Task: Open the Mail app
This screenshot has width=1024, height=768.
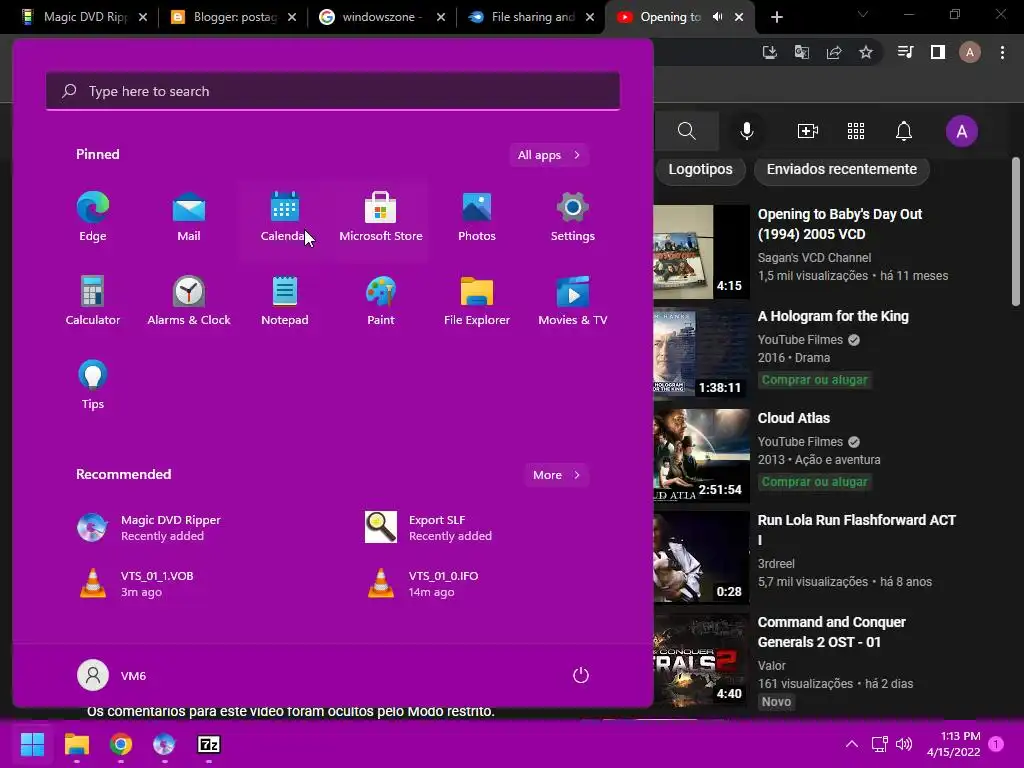Action: (x=189, y=217)
